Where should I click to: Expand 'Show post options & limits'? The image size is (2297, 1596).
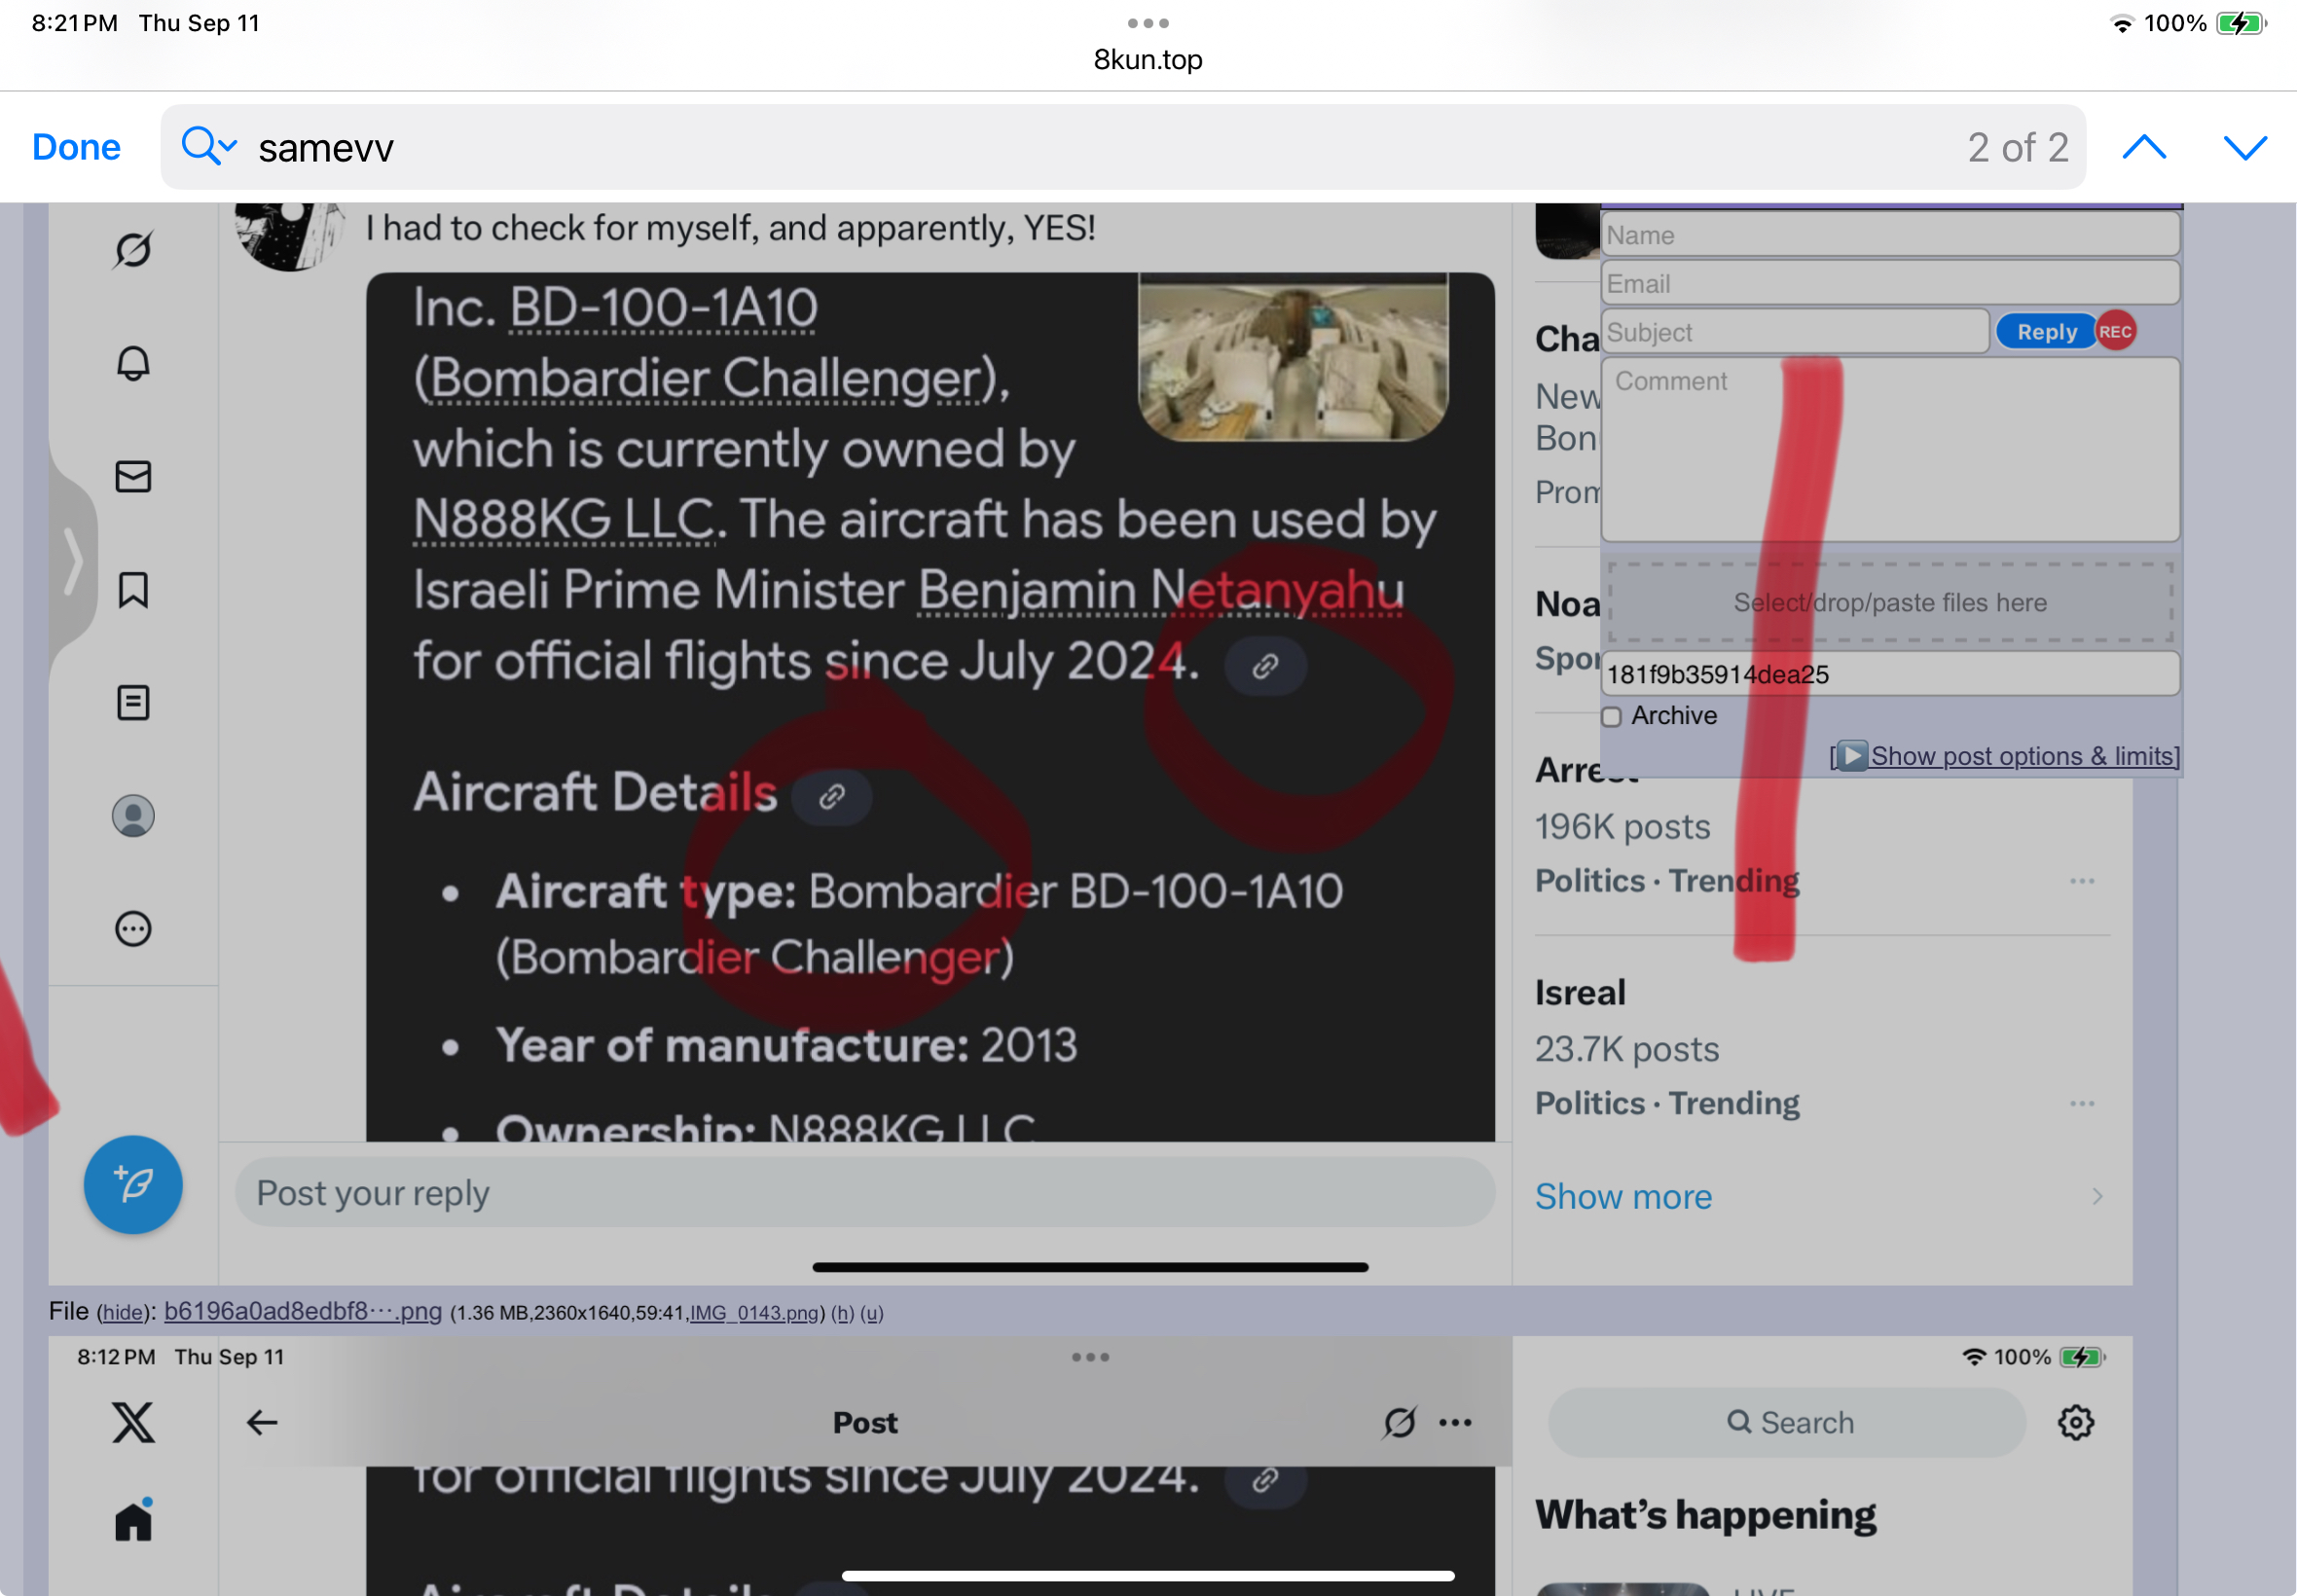[2005, 756]
